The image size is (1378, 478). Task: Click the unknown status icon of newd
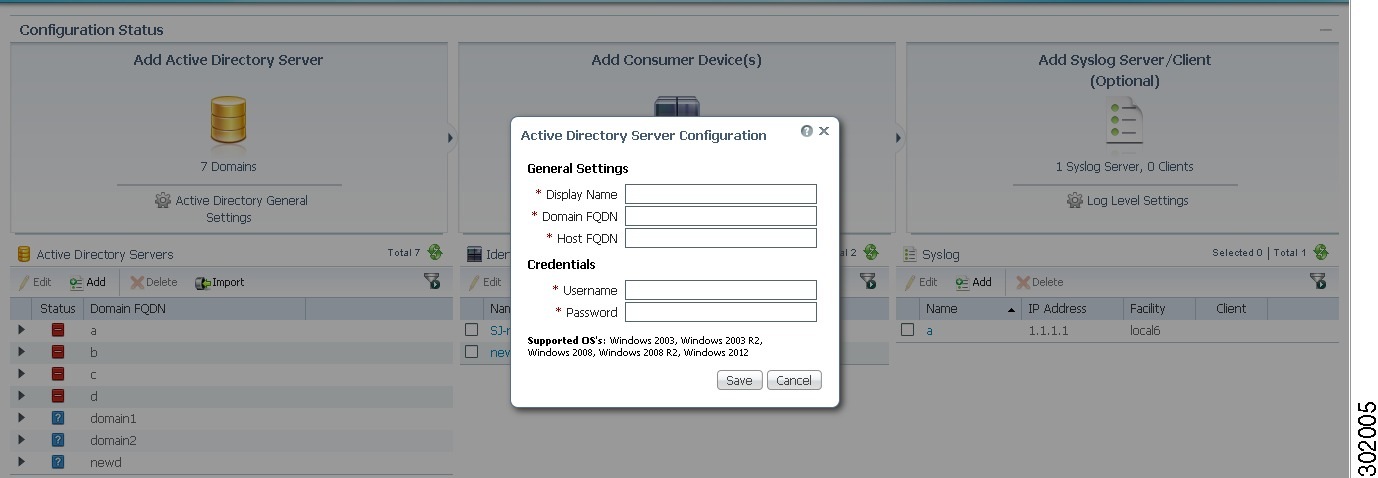tap(58, 462)
